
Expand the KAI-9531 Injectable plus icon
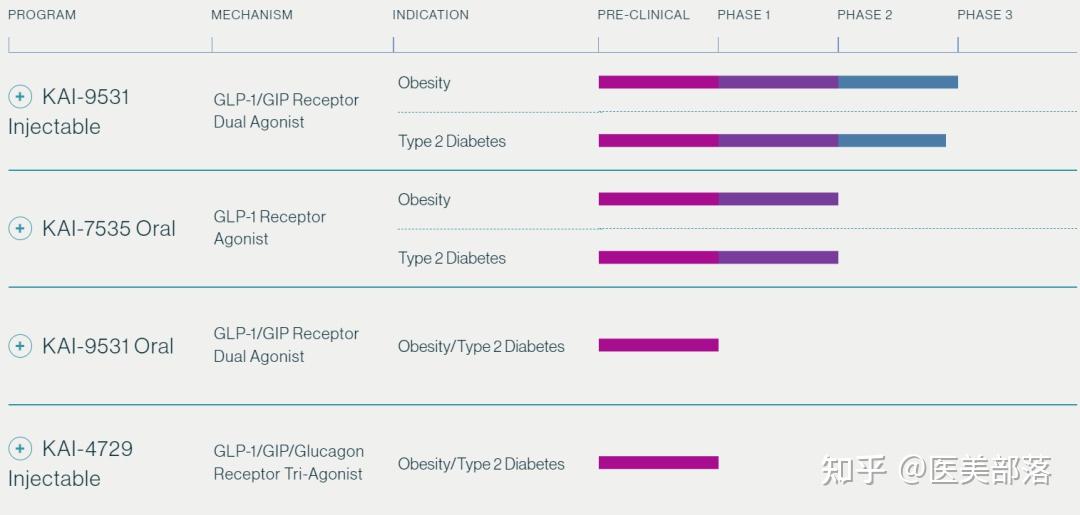click(20, 97)
